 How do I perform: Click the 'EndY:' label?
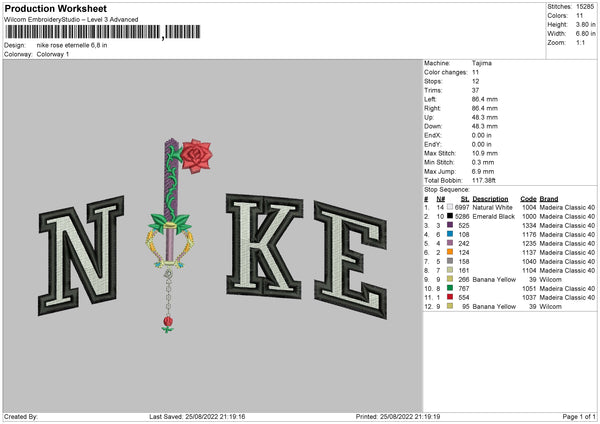point(432,144)
